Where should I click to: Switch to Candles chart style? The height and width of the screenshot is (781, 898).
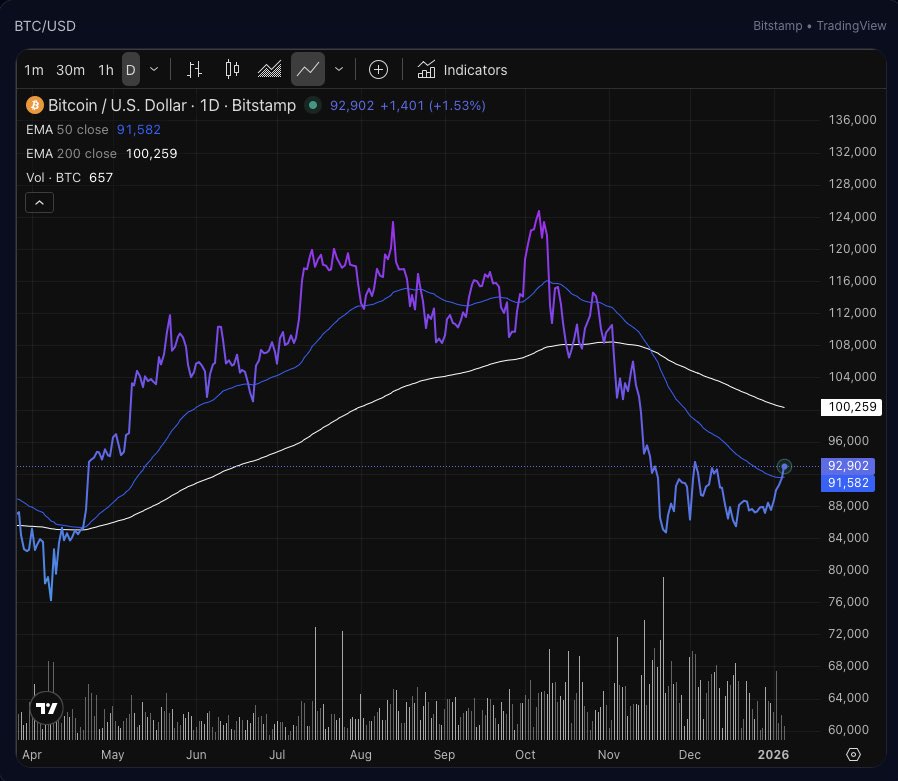(x=232, y=70)
